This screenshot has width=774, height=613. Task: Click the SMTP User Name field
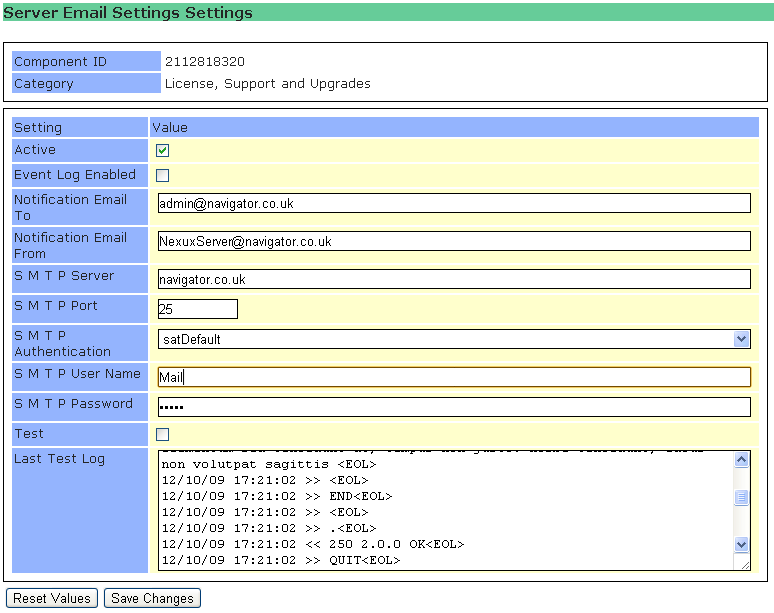(x=454, y=377)
